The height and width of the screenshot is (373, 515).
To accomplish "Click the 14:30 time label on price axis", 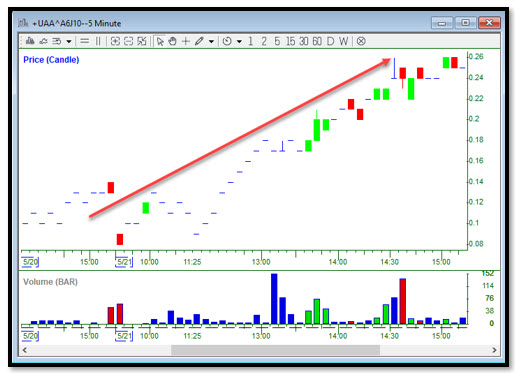I will click(389, 262).
